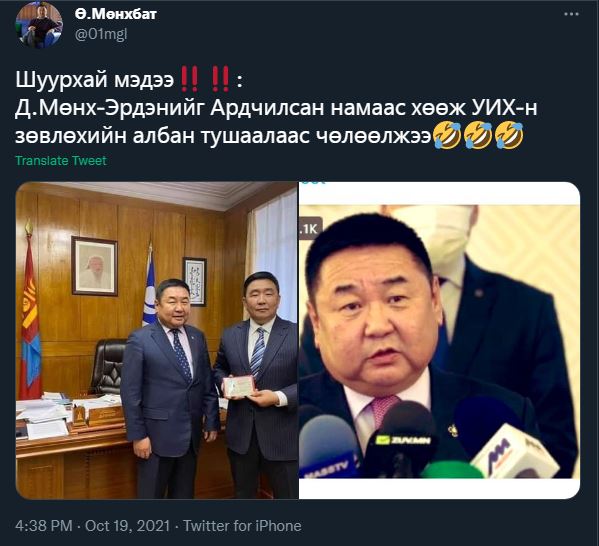Viewport: 599px width, 546px height.
Task: Open the @01mgl handle link
Action: 101,34
